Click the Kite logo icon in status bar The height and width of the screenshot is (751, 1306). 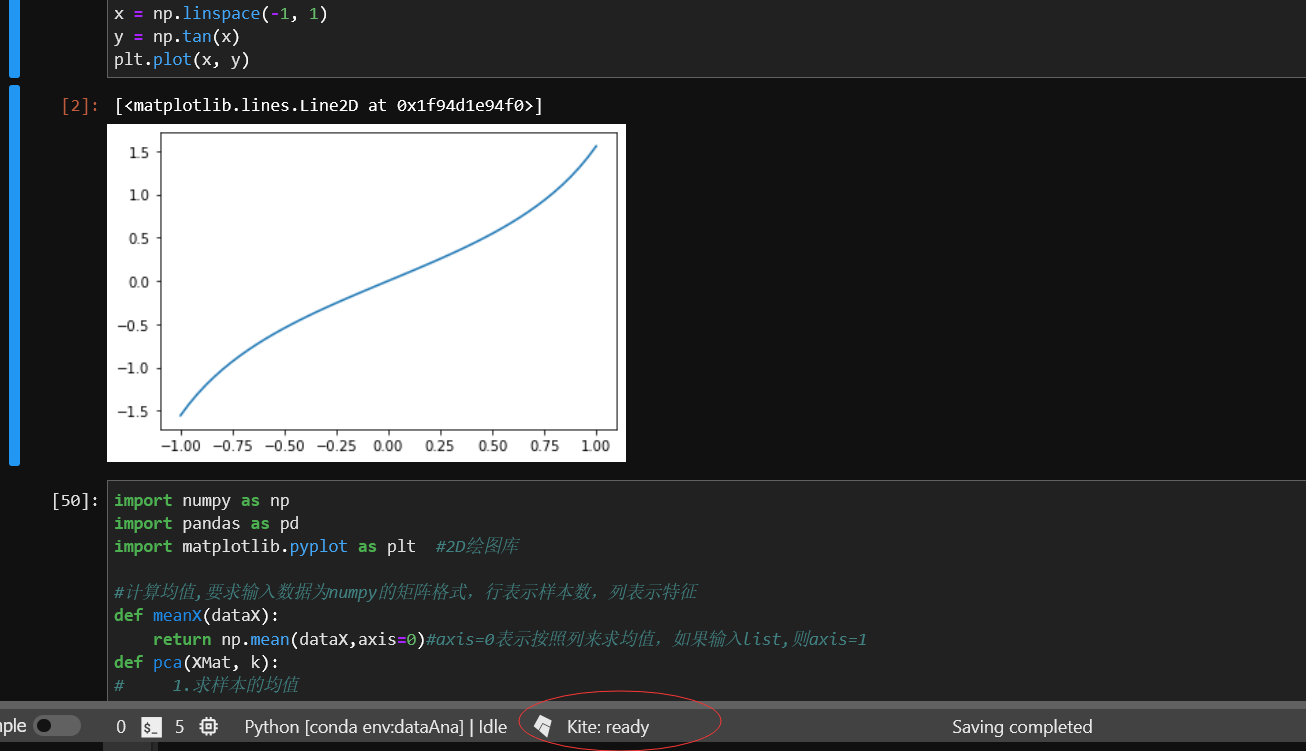pos(543,726)
